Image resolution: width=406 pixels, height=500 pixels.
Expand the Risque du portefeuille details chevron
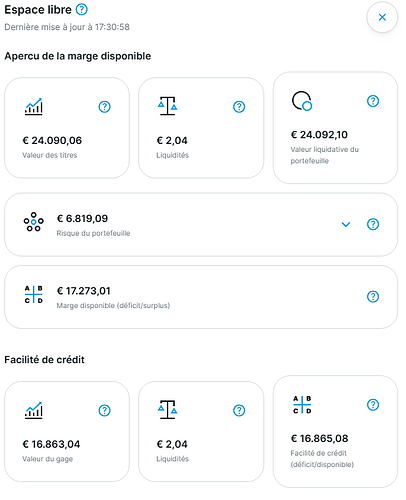click(x=346, y=224)
